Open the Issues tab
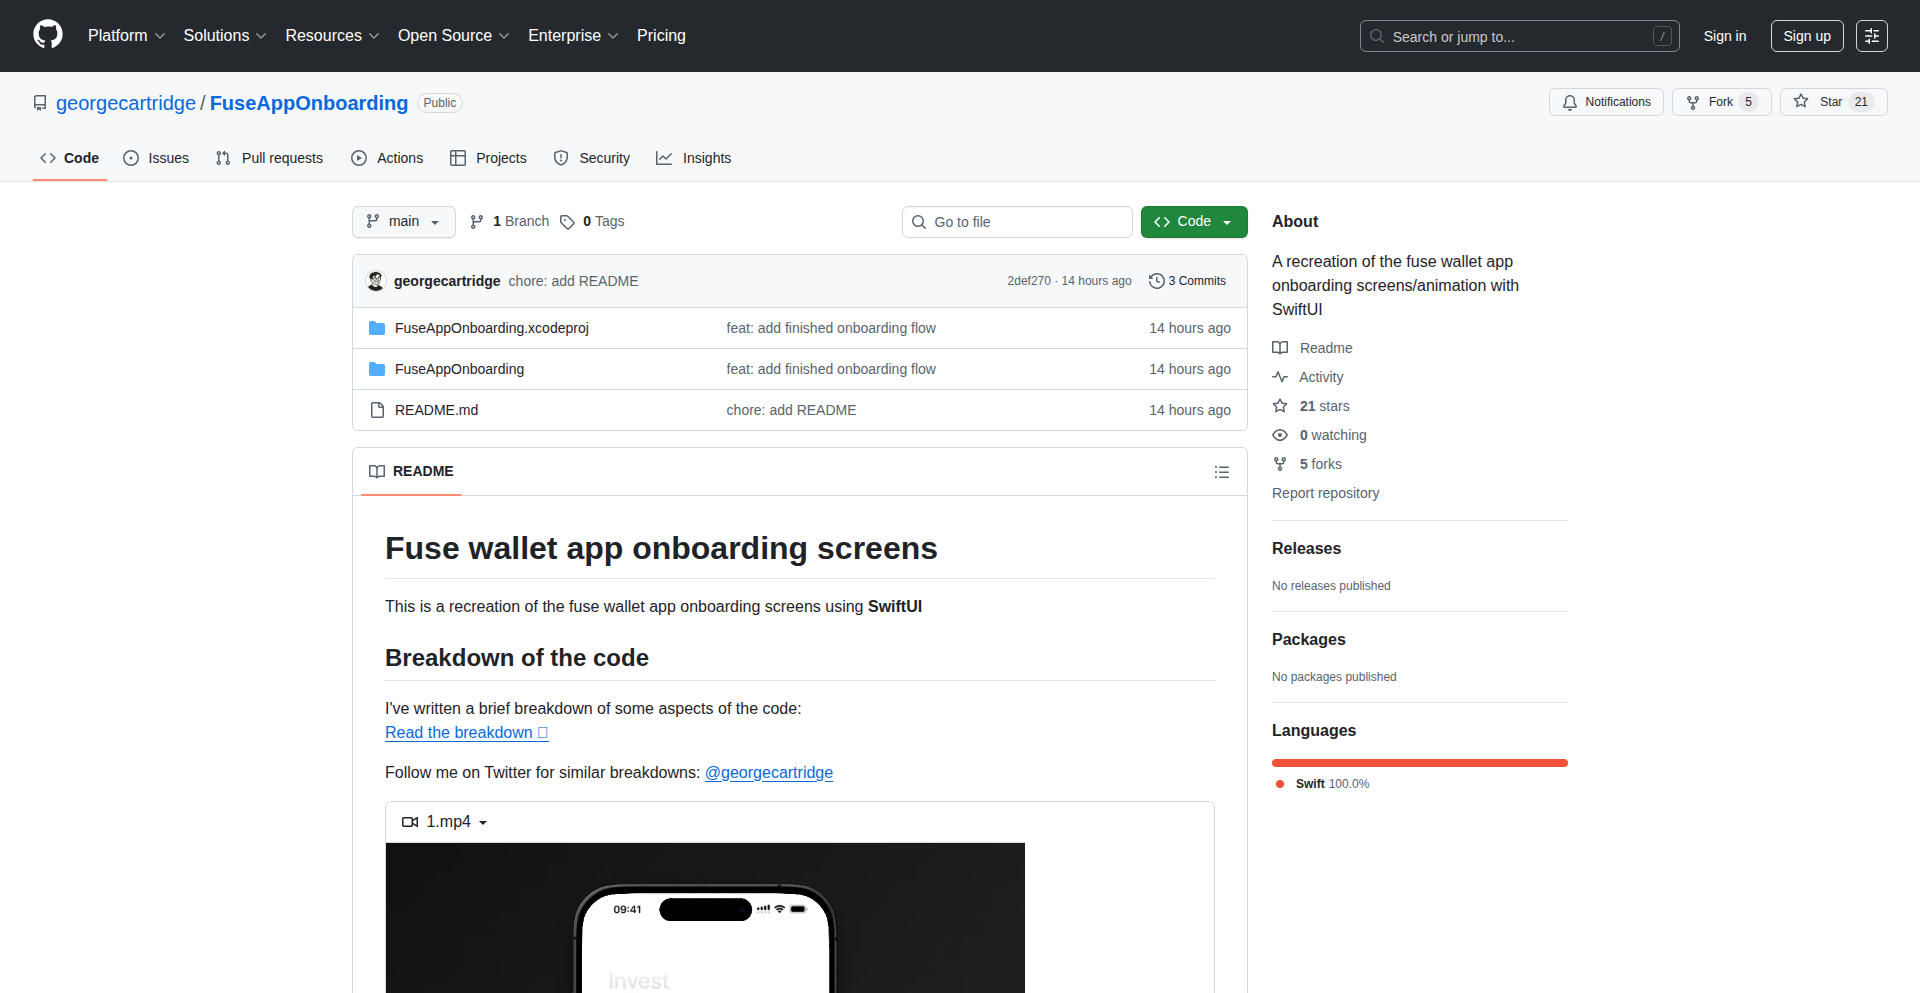Viewport: 1920px width, 993px height. 156,158
